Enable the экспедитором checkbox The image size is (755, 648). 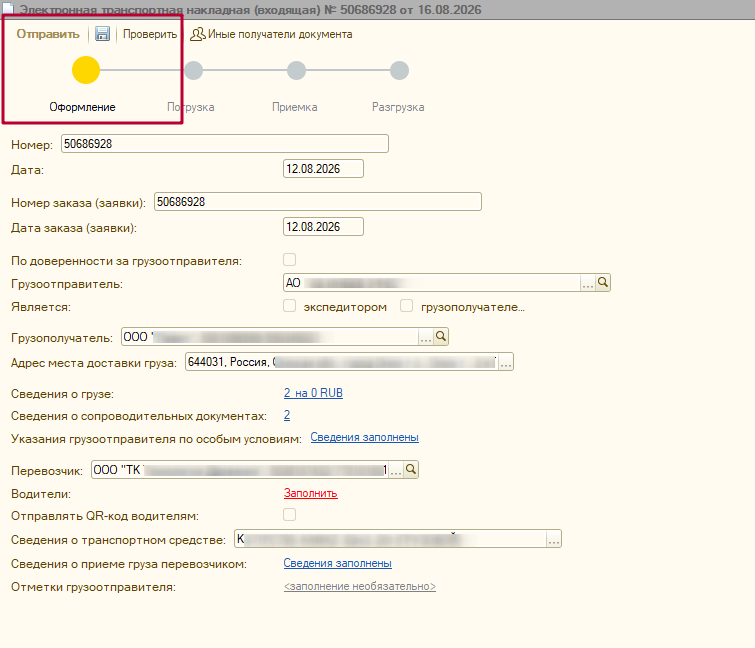[x=289, y=306]
